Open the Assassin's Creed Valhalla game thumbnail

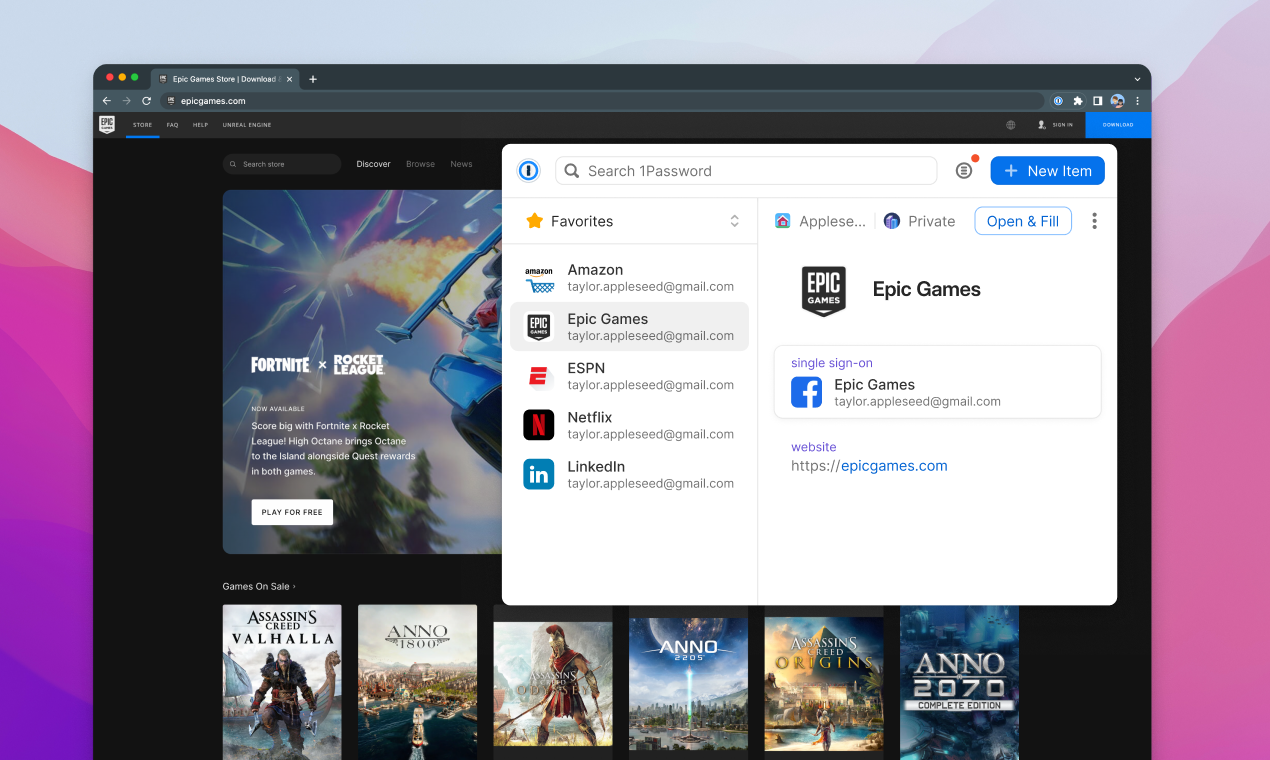point(282,682)
